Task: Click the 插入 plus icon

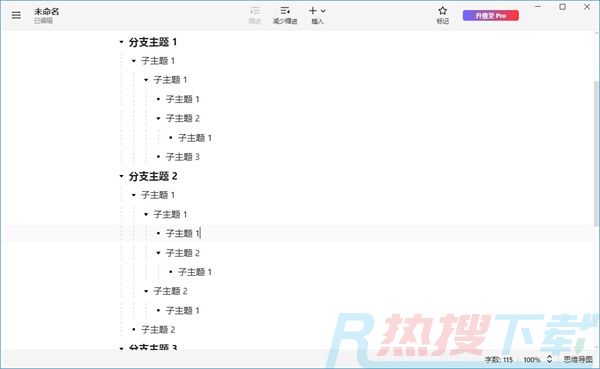Action: [x=313, y=11]
